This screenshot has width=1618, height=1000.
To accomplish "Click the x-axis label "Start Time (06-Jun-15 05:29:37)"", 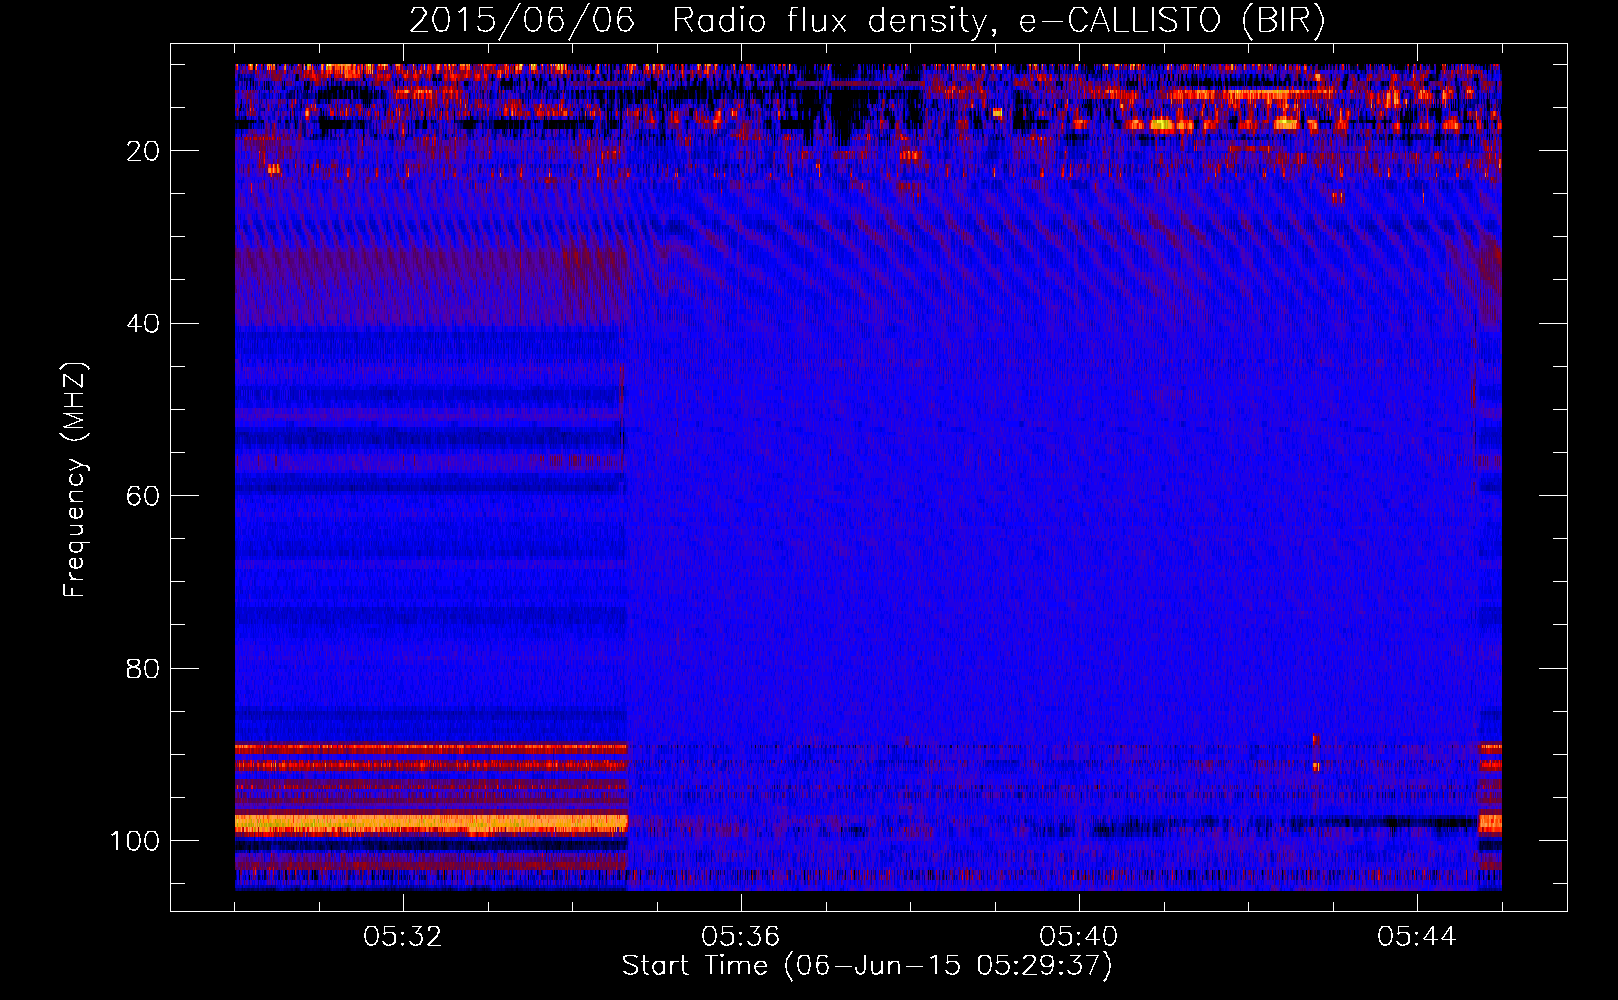I will click(867, 966).
